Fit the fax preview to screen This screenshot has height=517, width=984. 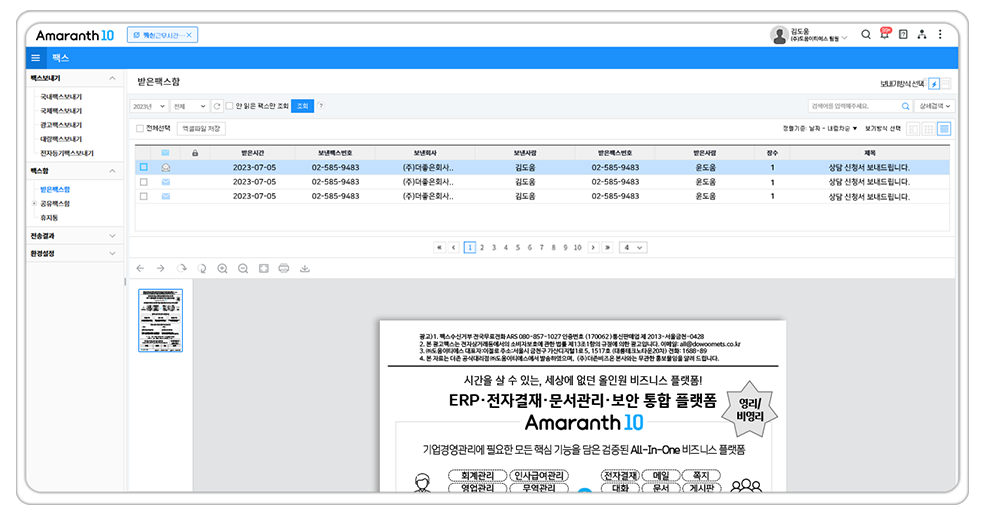pyautogui.click(x=264, y=269)
